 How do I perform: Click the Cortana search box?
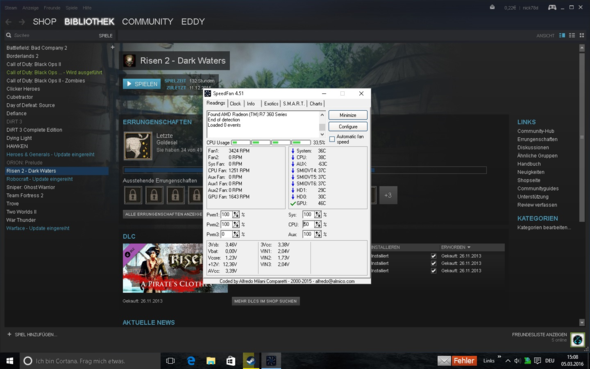(x=90, y=361)
